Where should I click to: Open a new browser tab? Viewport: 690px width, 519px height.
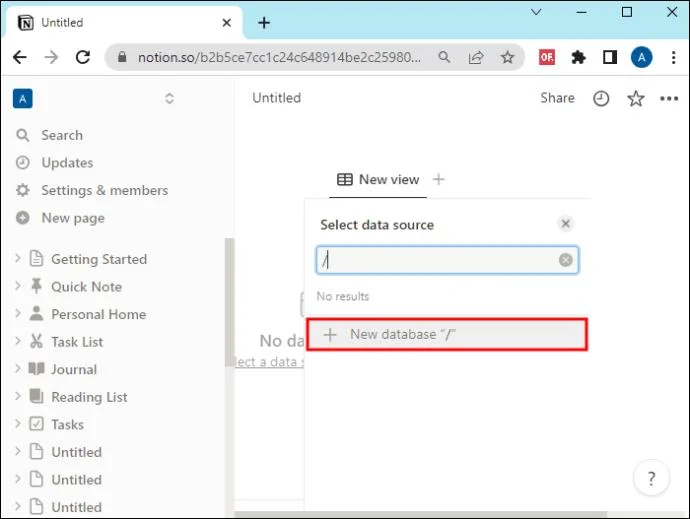click(x=264, y=22)
